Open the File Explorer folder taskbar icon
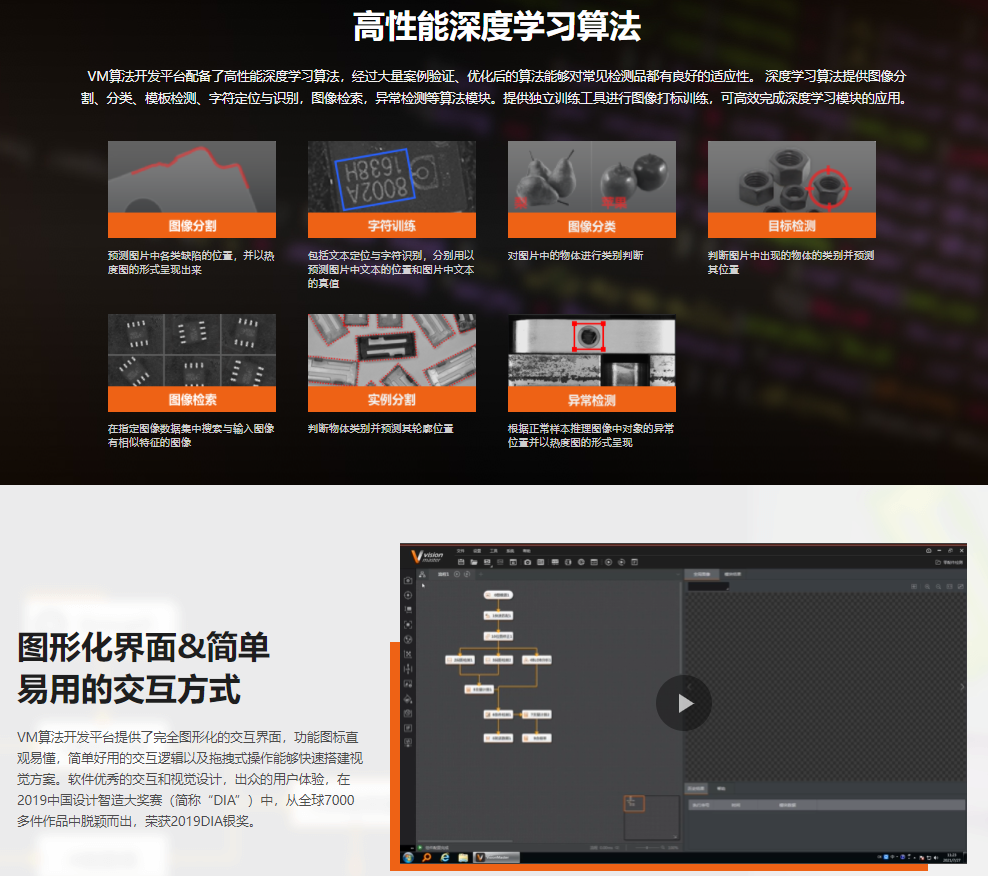Viewport: 988px width, 876px height. tap(463, 858)
